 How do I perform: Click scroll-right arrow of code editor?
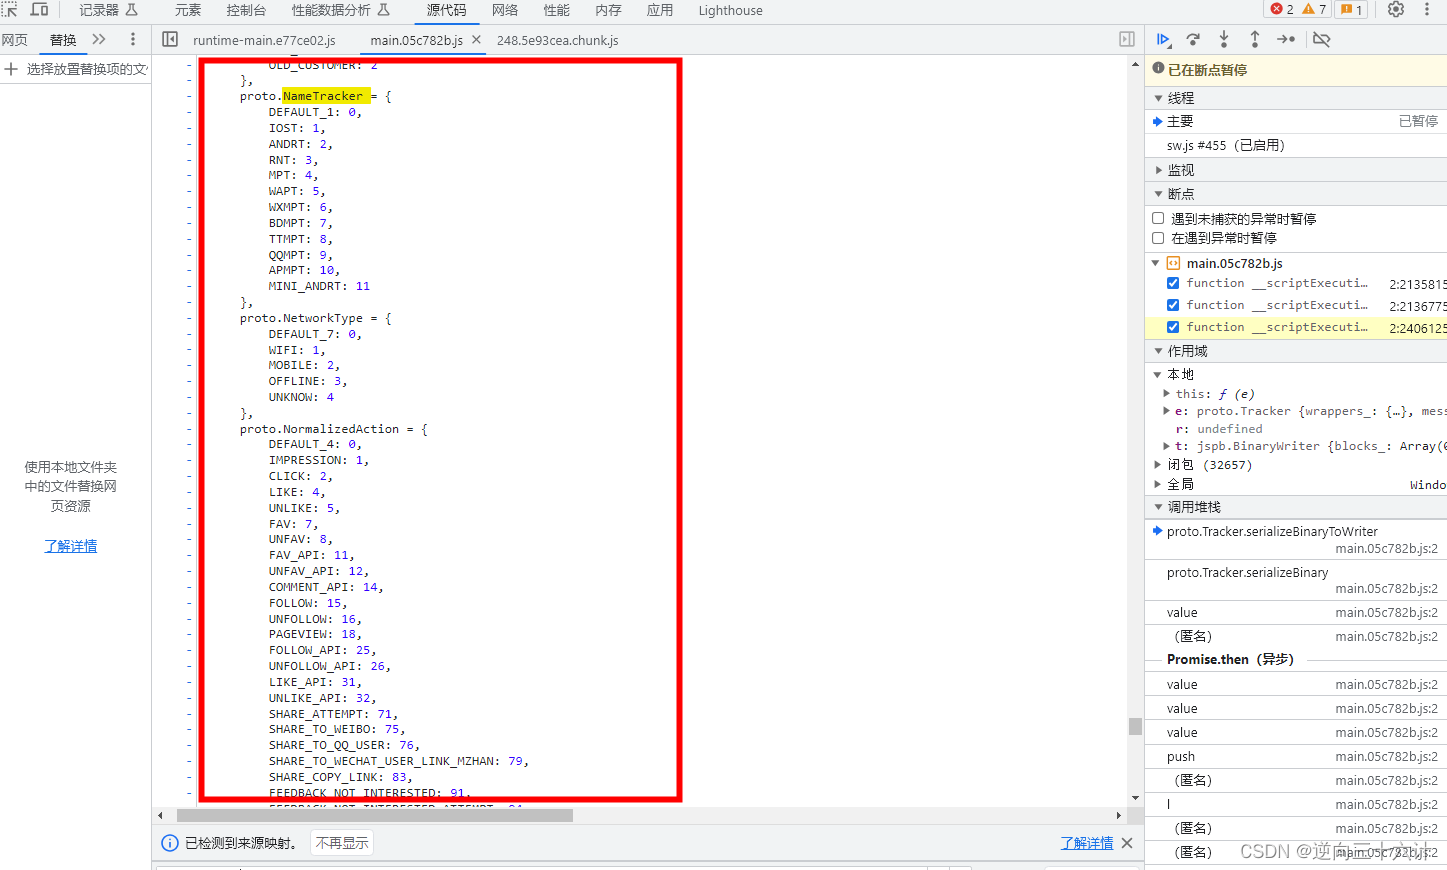(1119, 815)
